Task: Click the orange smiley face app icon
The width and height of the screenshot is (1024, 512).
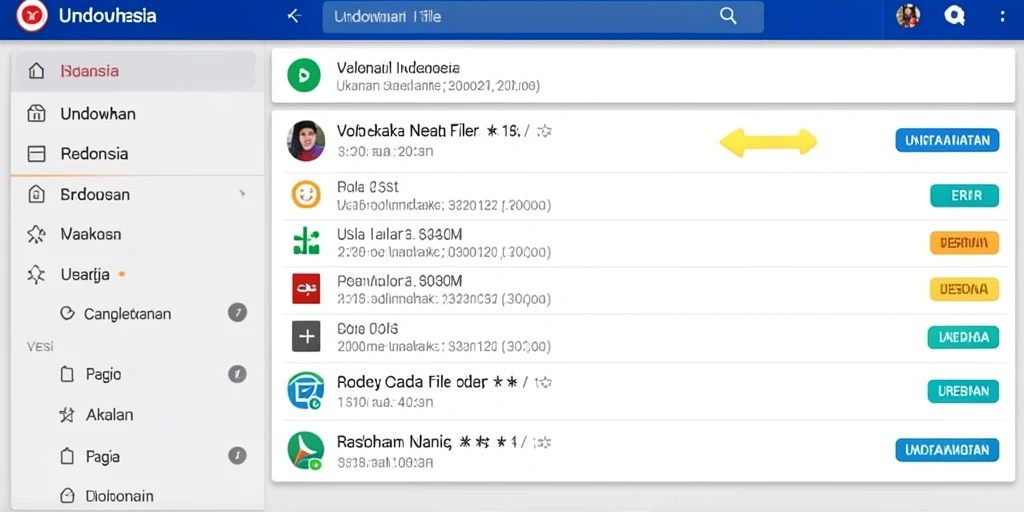Action: pos(306,195)
